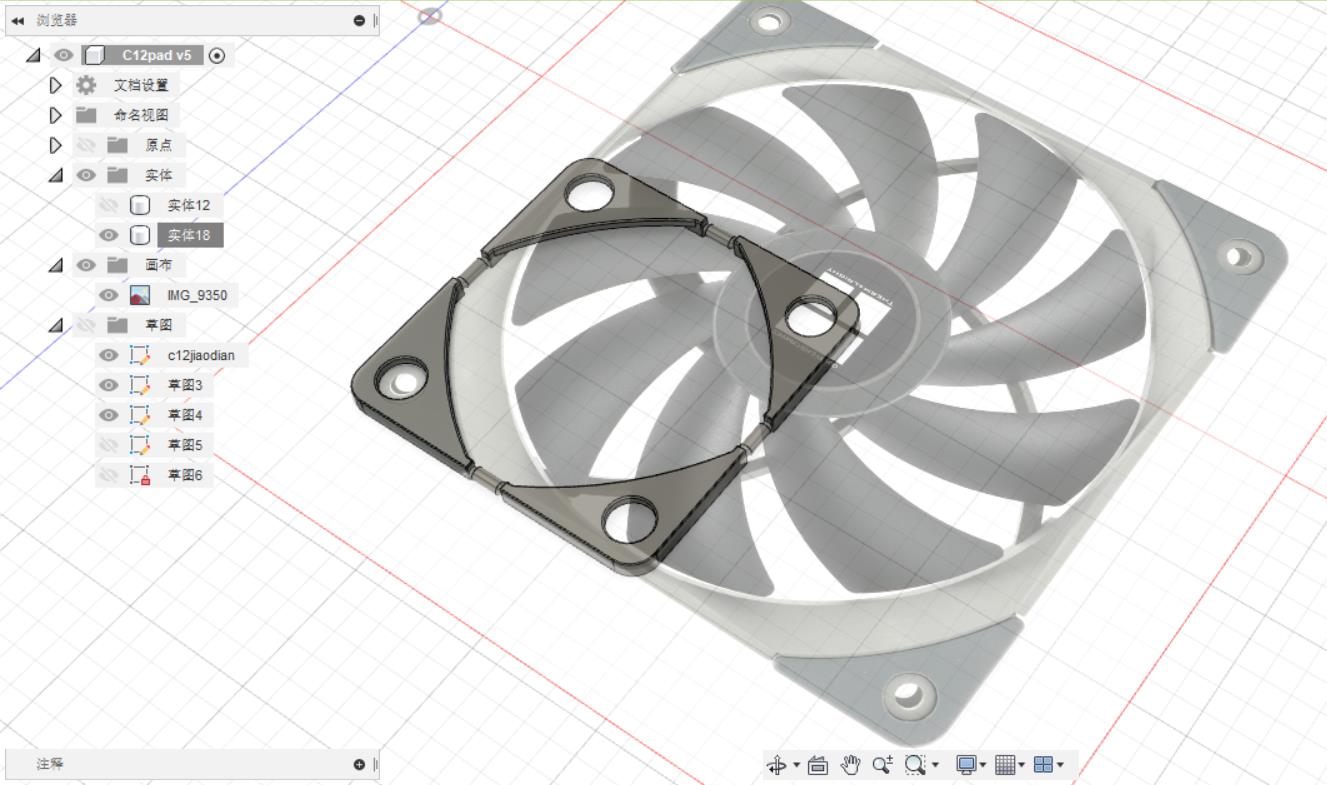Open the Display Settings dropdown arrow
This screenshot has width=1327, height=785.
coord(985,766)
